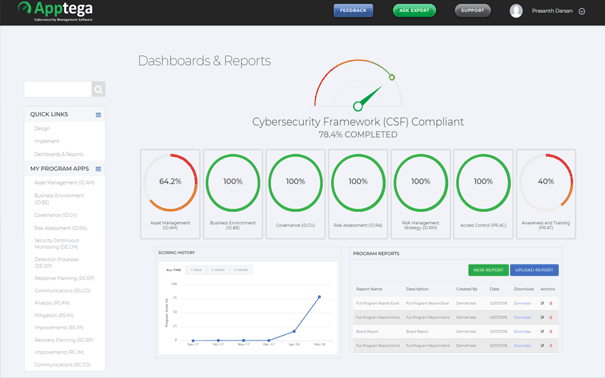605x378 pixels.
Task: Click the Ask Expert button
Action: click(x=414, y=10)
